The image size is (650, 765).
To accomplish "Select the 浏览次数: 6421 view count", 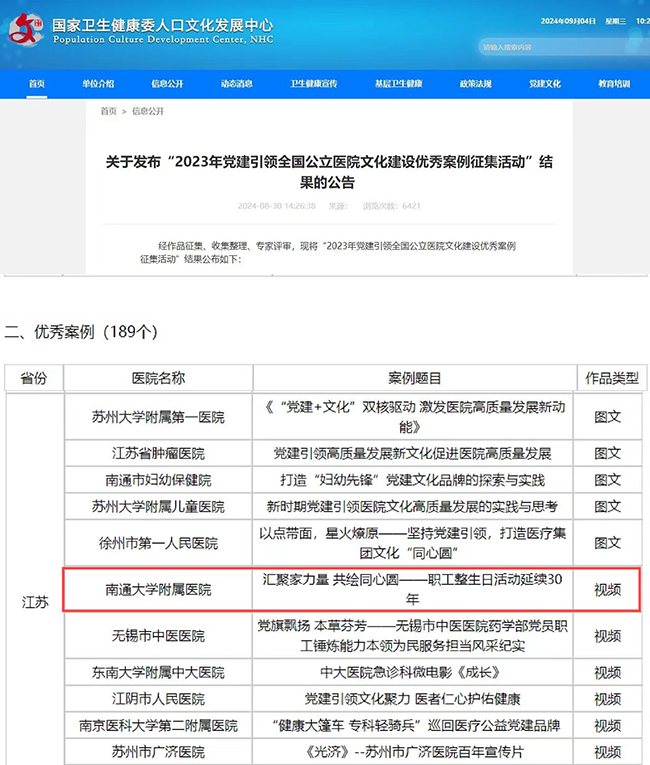I will [x=391, y=206].
